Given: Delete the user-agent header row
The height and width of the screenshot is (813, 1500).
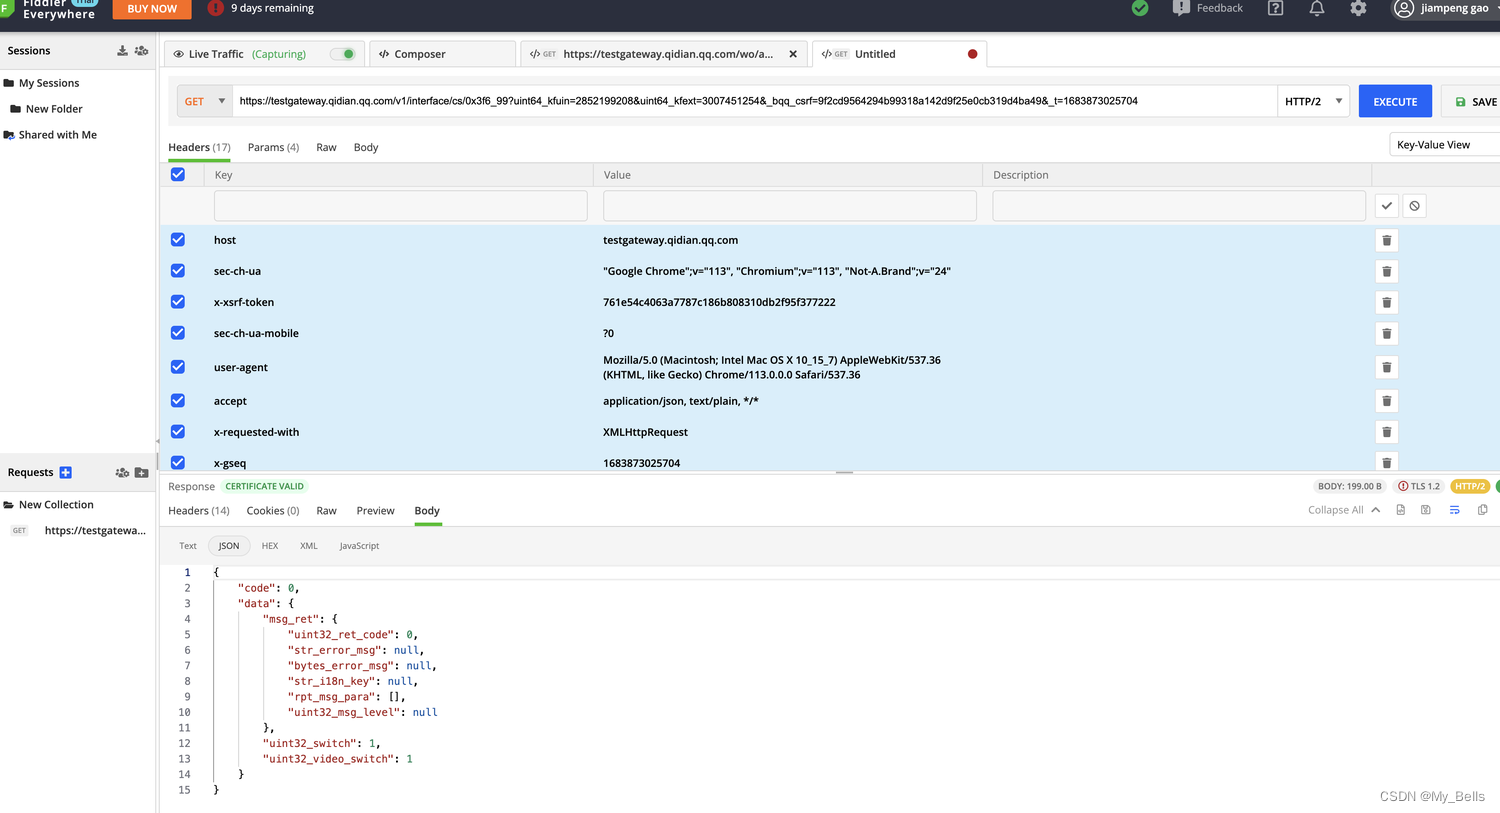Looking at the screenshot, I should coord(1386,367).
